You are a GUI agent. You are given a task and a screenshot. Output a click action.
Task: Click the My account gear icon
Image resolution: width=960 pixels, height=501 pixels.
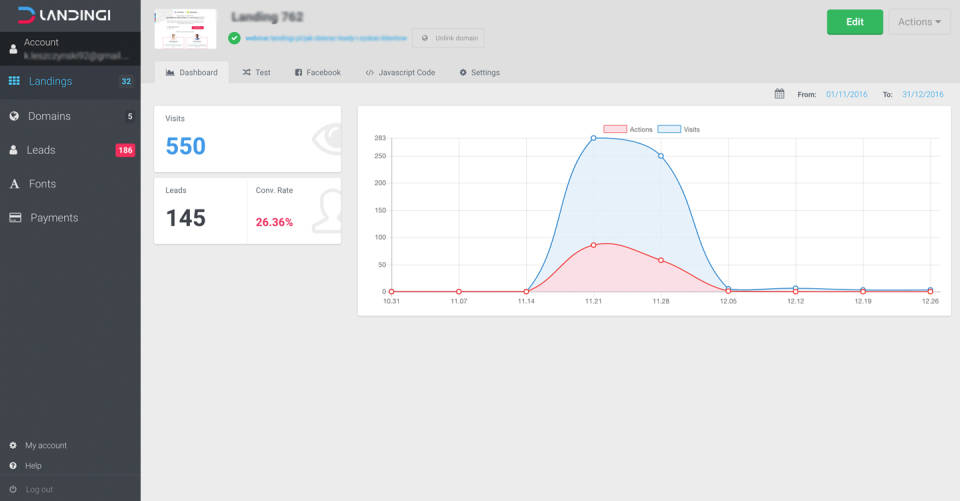coord(13,445)
